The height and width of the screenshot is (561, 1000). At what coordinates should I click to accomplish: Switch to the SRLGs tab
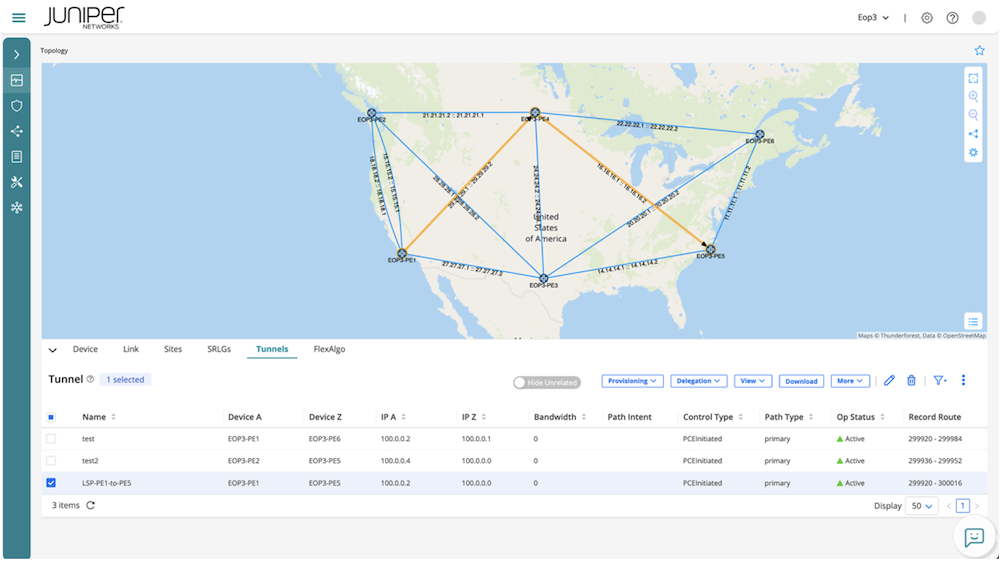coord(219,349)
